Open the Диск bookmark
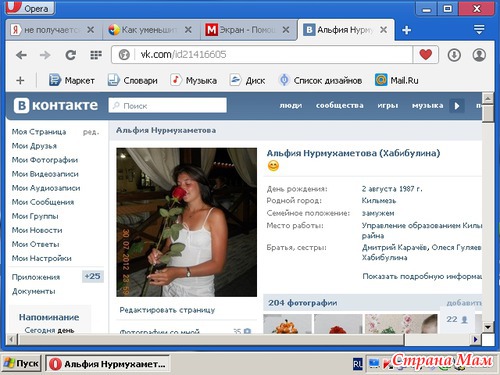Image resolution: width=500 pixels, height=375 pixels. [x=247, y=80]
